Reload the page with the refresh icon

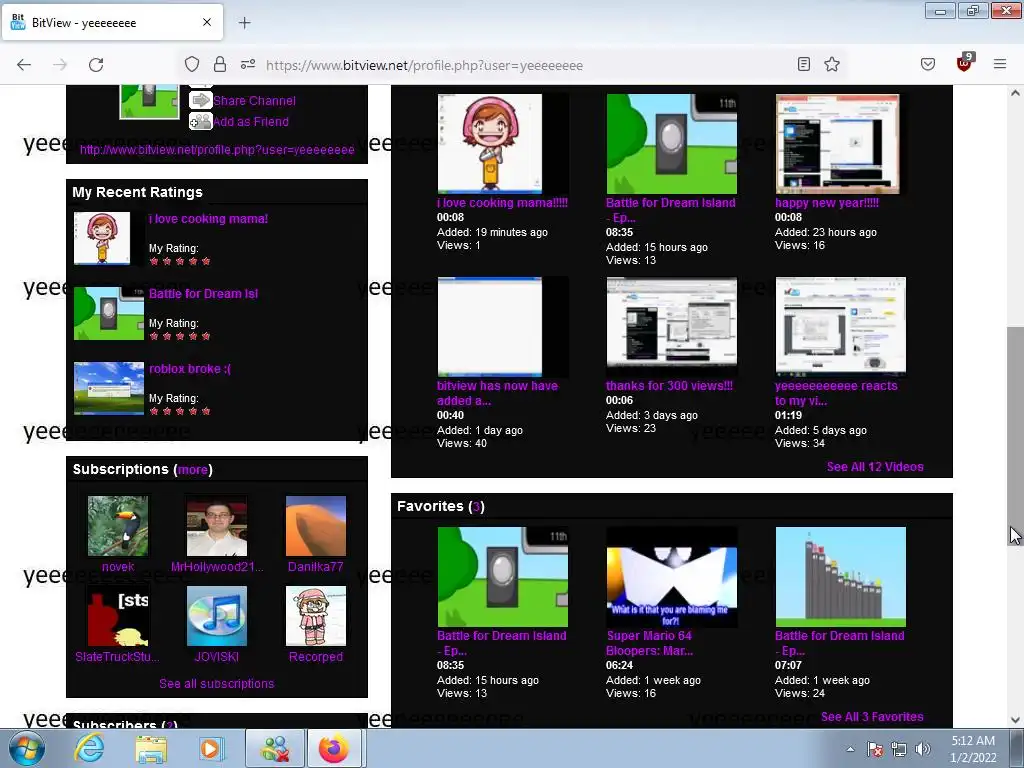click(96, 65)
